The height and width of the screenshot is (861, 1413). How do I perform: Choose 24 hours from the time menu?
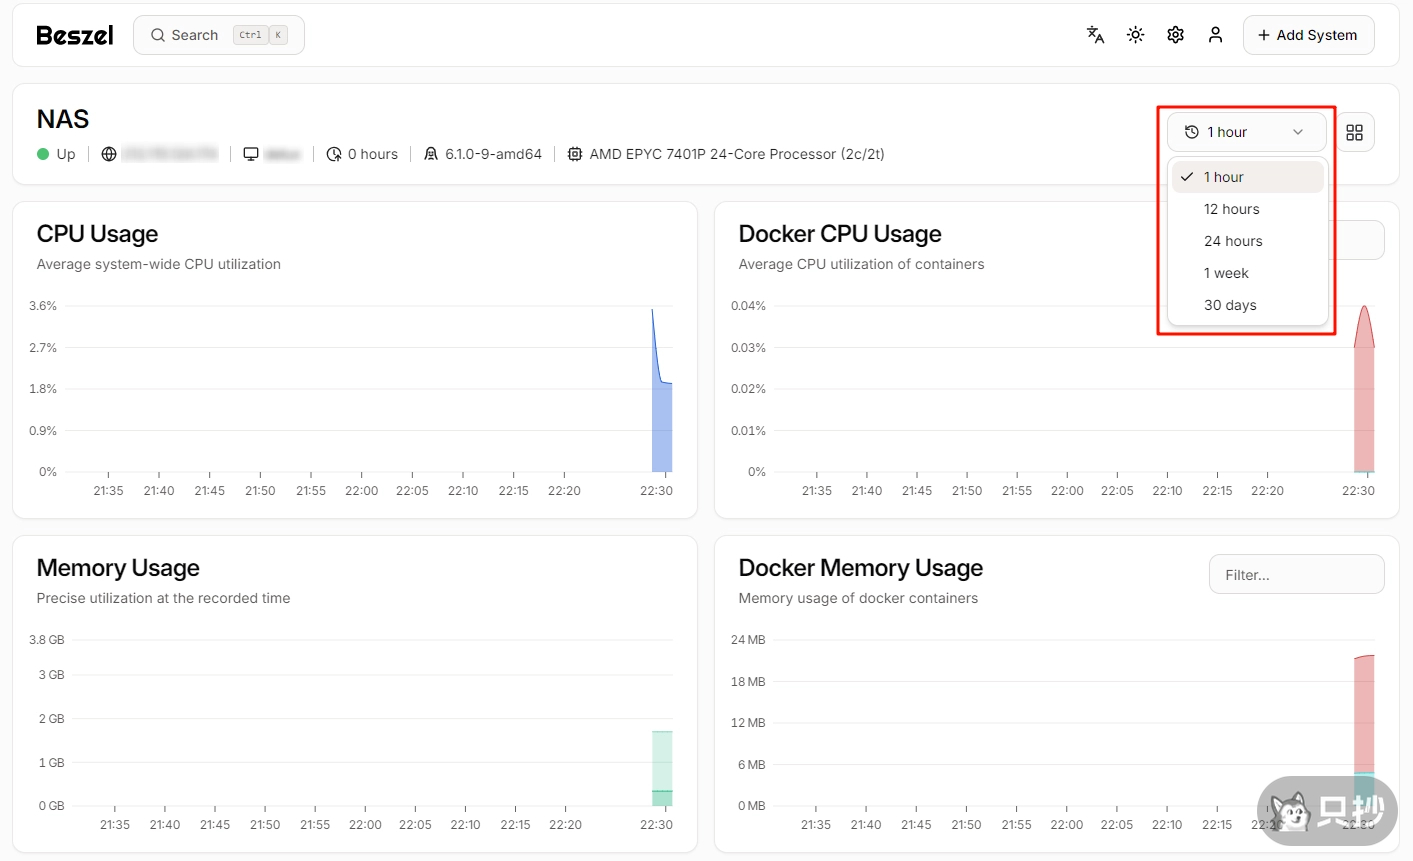click(1232, 241)
